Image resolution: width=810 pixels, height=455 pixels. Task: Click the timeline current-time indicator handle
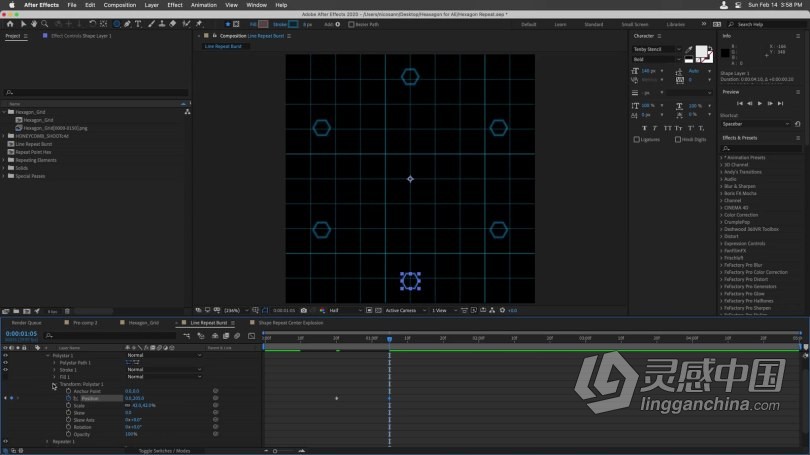[390, 339]
